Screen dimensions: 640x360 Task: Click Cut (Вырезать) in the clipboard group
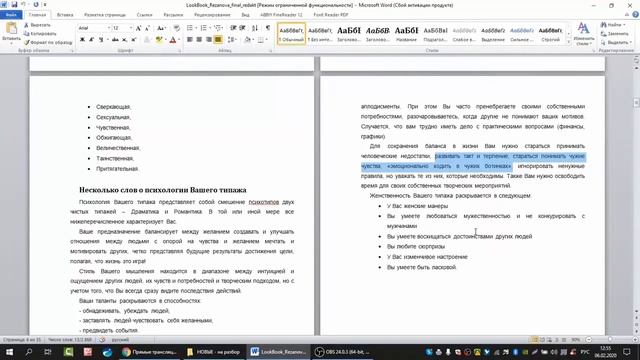tap(38, 25)
